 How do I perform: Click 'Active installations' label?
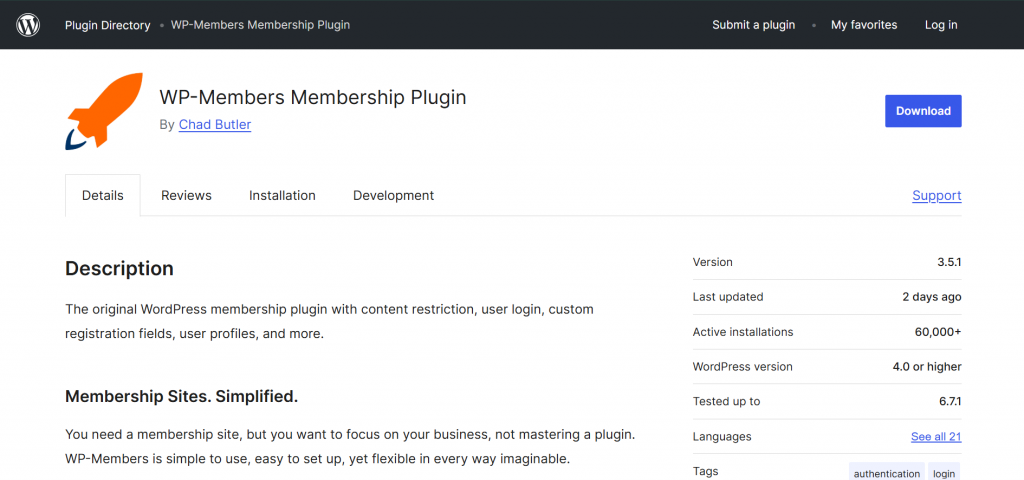743,332
